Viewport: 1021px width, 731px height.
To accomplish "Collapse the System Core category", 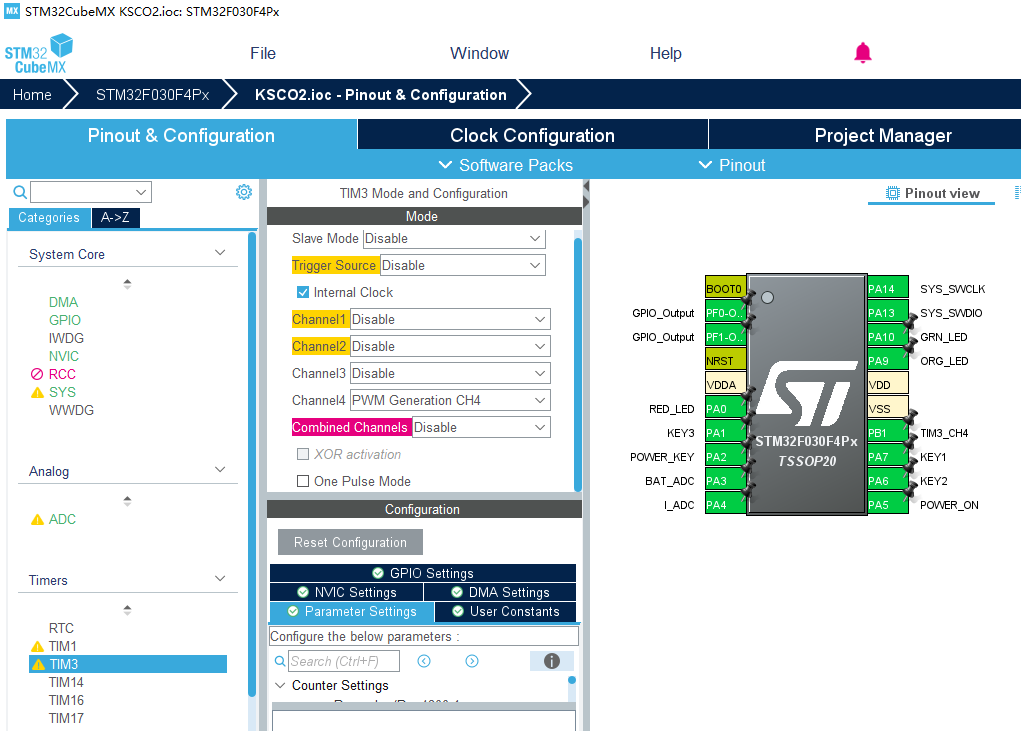I will [x=220, y=253].
